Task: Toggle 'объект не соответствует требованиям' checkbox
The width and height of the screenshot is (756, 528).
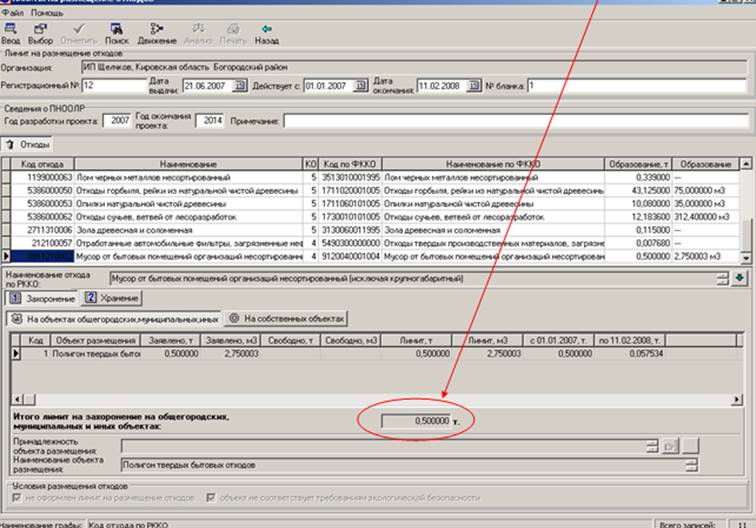Action: click(x=212, y=497)
